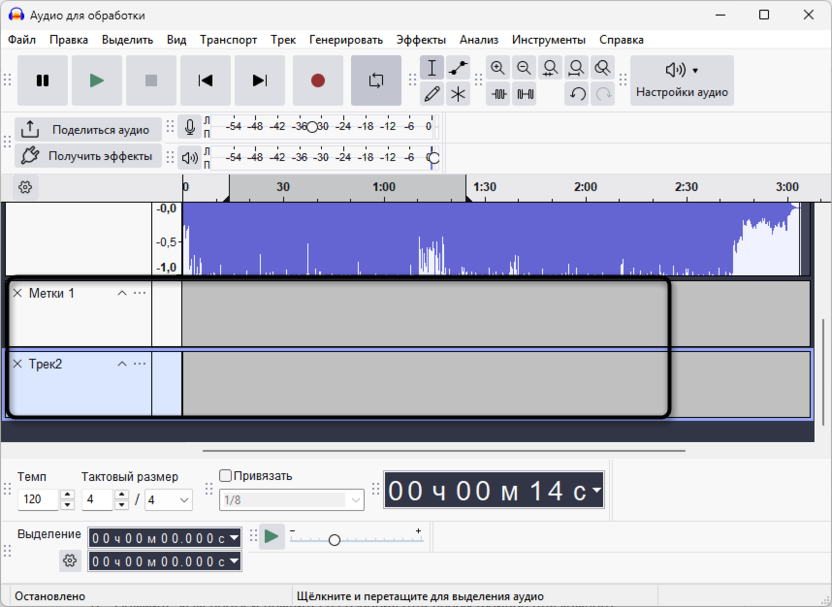Image resolution: width=832 pixels, height=607 pixels.
Task: Close the Метки 1 label track
Action: pyautogui.click(x=17, y=293)
